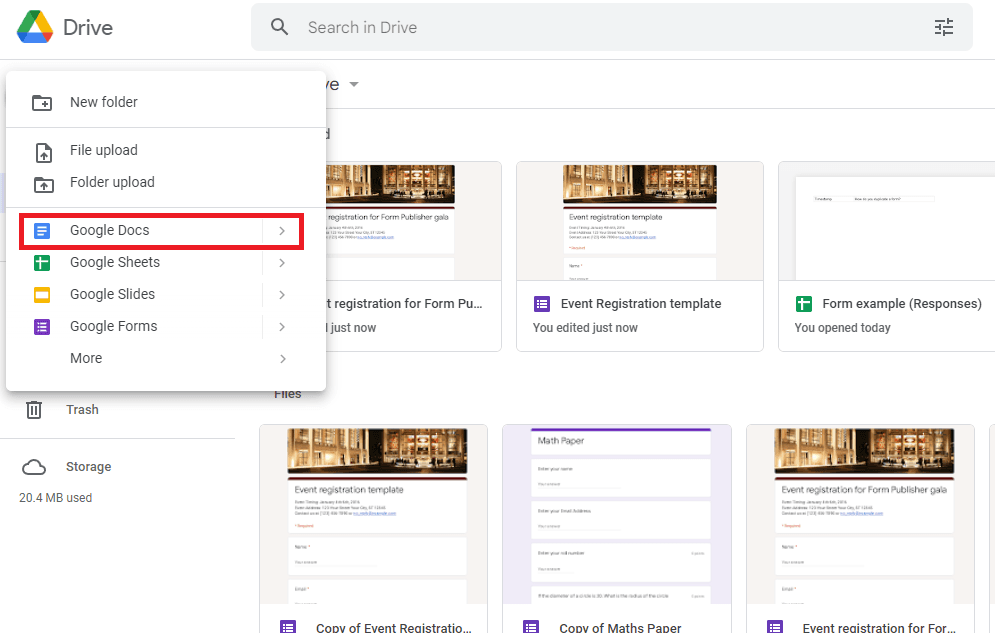Click the green Google Sheets icon
995x633 pixels.
pyautogui.click(x=42, y=263)
